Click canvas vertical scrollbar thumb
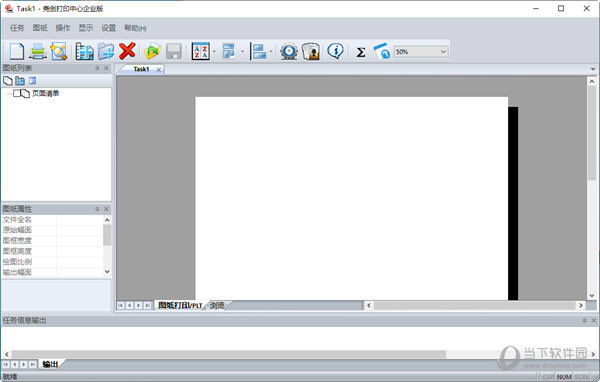600x382 pixels. (x=592, y=133)
